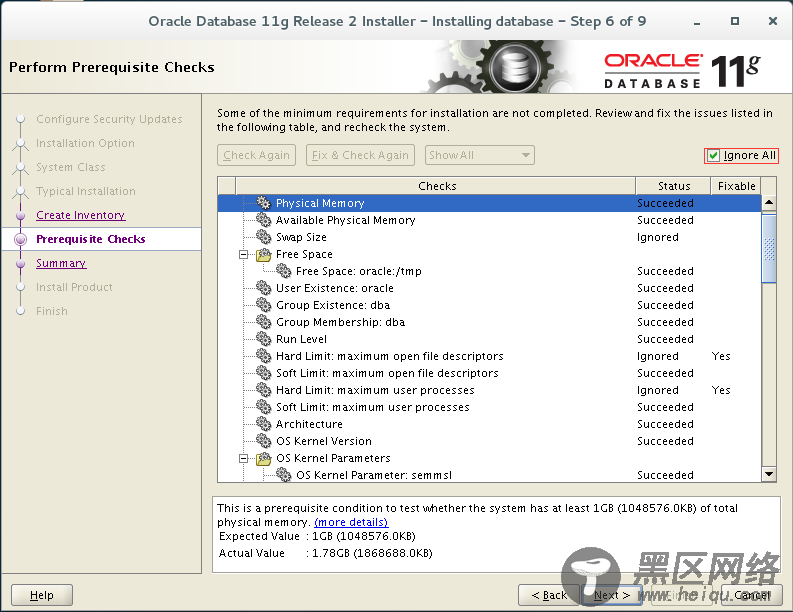Click the gear icon beside Swap Size
The height and width of the screenshot is (612, 793).
point(263,237)
